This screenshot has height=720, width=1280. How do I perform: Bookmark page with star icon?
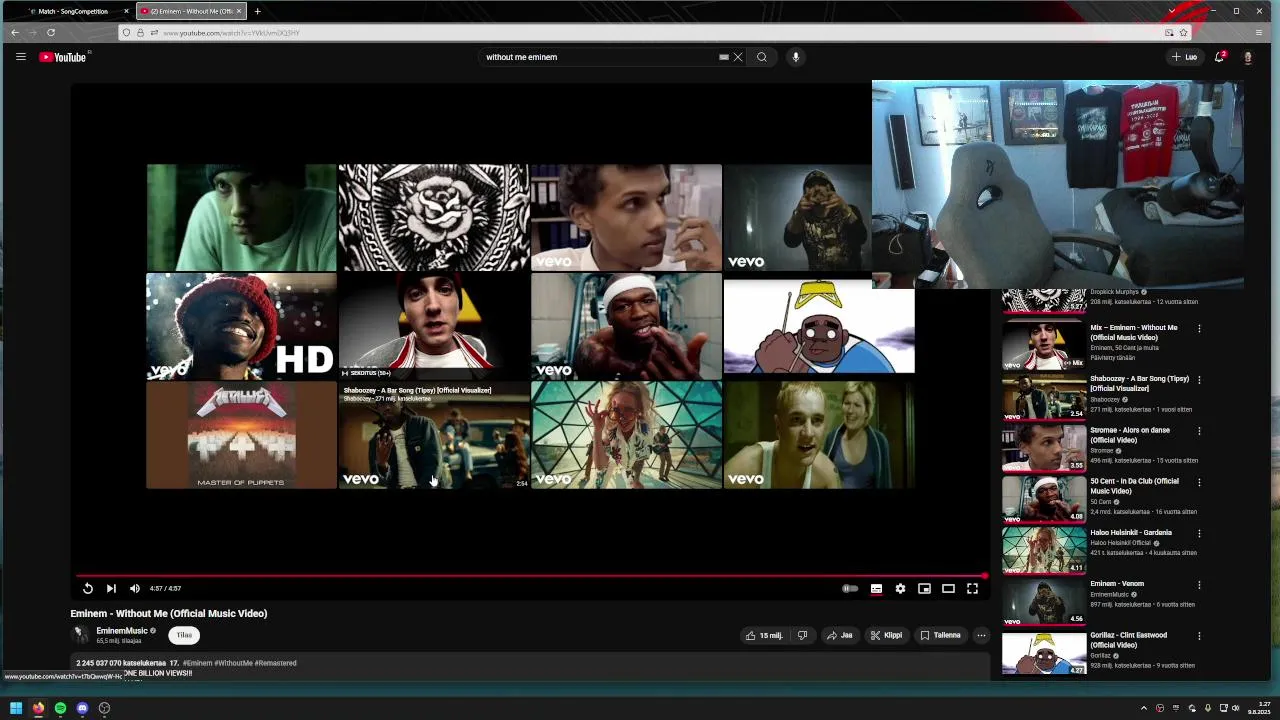1183,33
